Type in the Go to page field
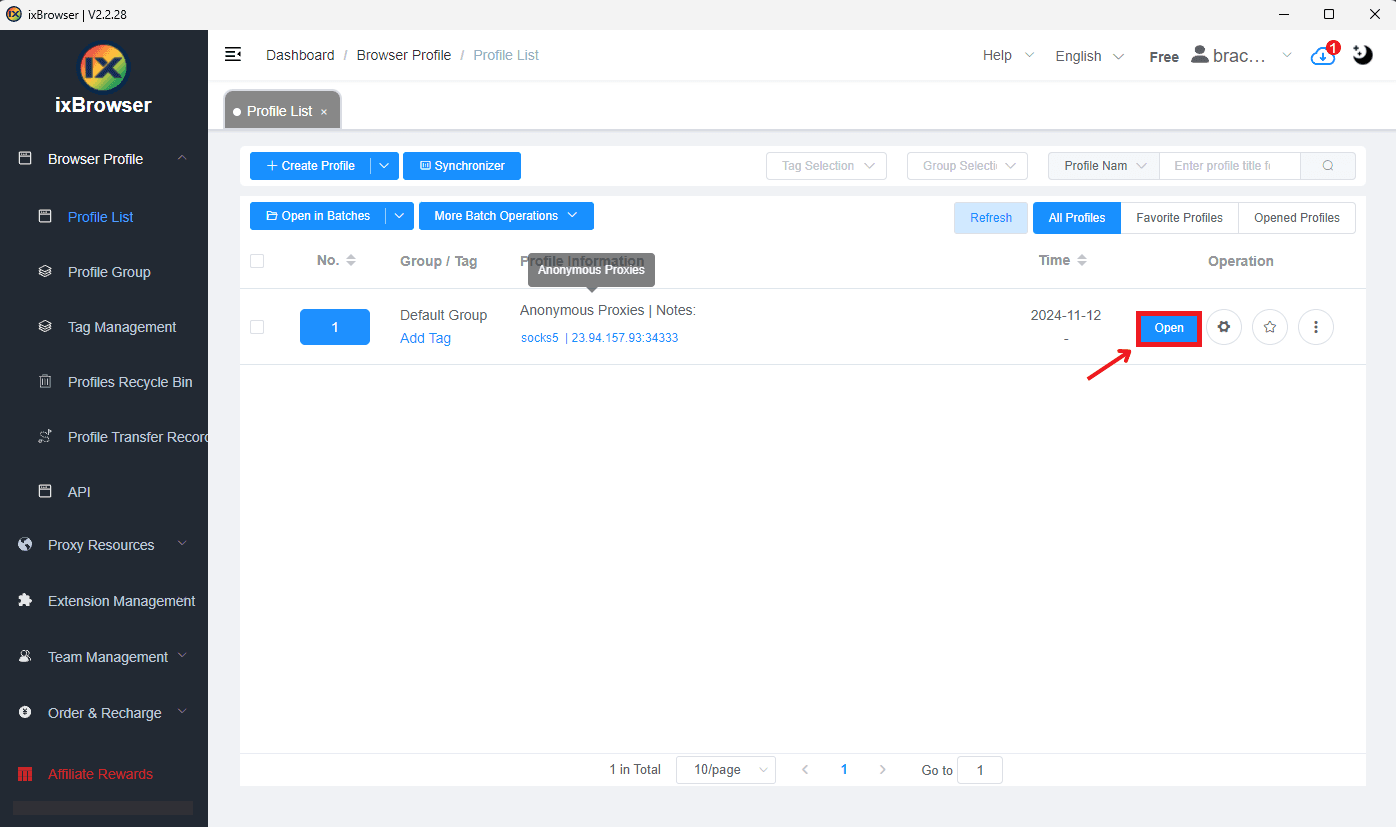This screenshot has width=1396, height=827. (980, 769)
